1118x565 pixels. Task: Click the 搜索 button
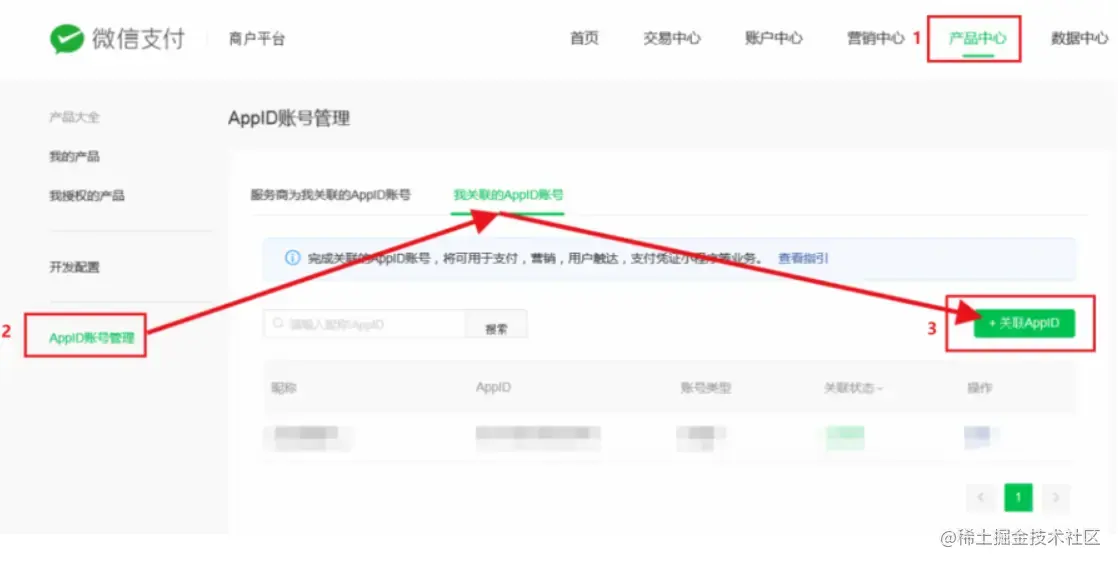[x=496, y=325]
